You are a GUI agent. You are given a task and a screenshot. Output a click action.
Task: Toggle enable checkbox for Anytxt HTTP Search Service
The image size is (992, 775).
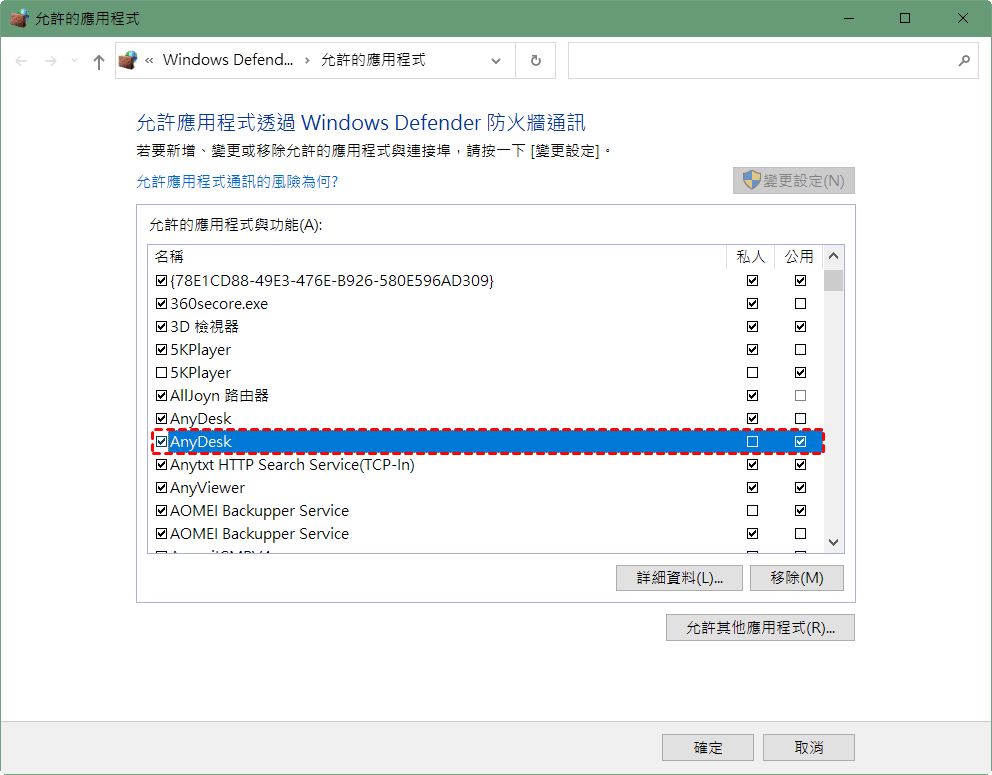[x=161, y=464]
